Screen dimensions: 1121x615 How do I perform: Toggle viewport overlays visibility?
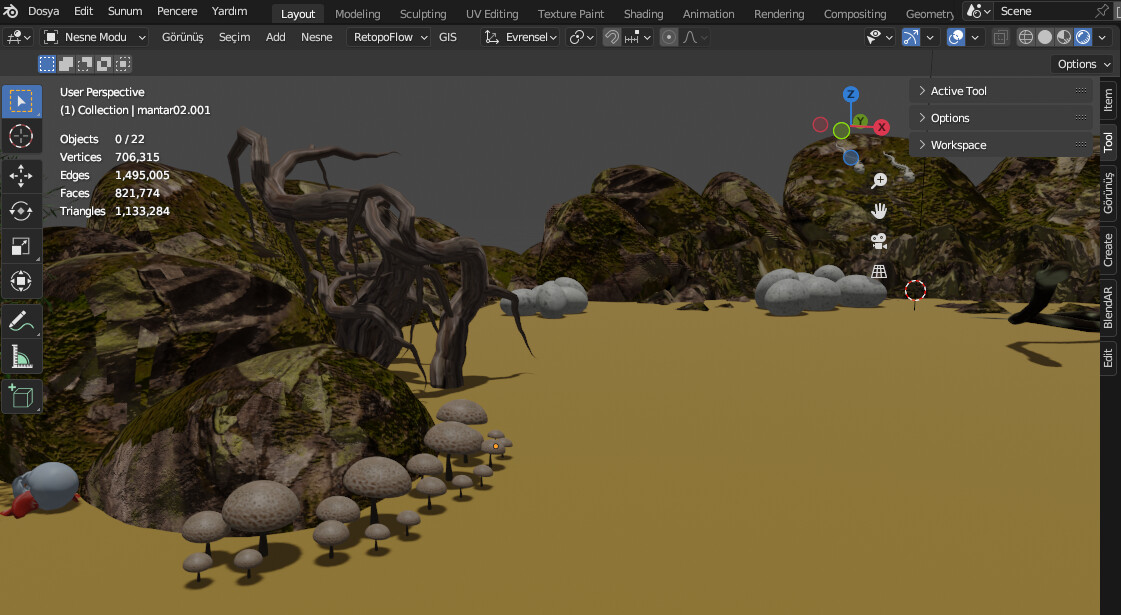955,37
